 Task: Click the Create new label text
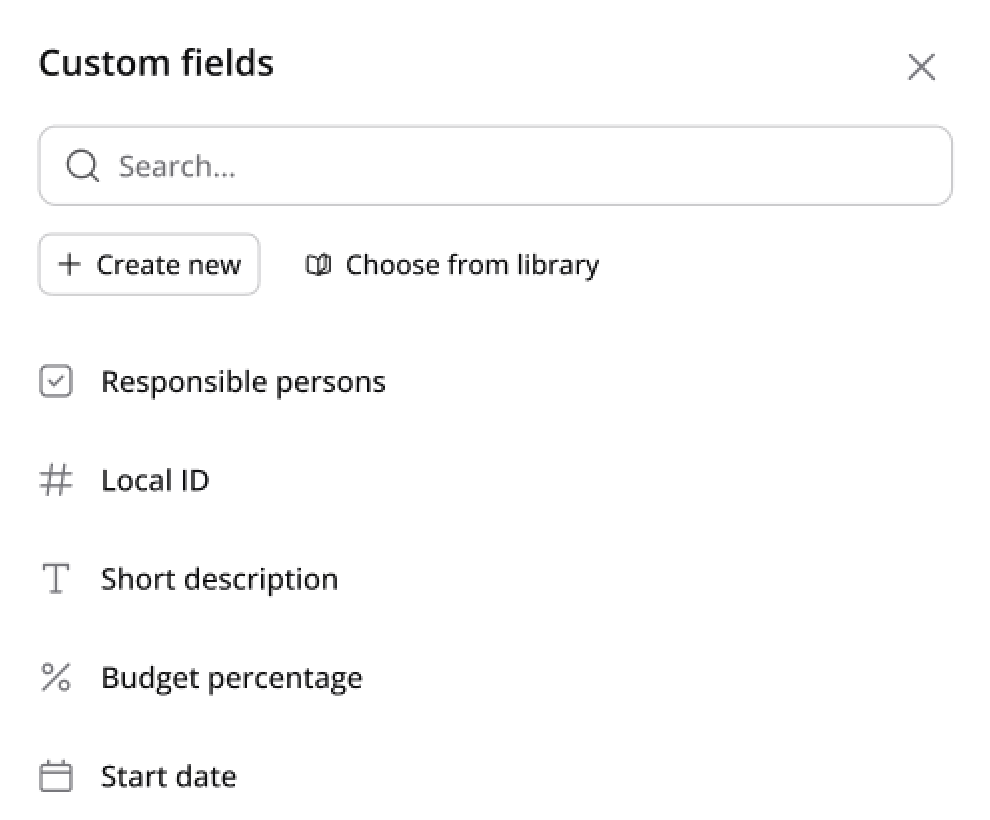pyautogui.click(x=169, y=264)
